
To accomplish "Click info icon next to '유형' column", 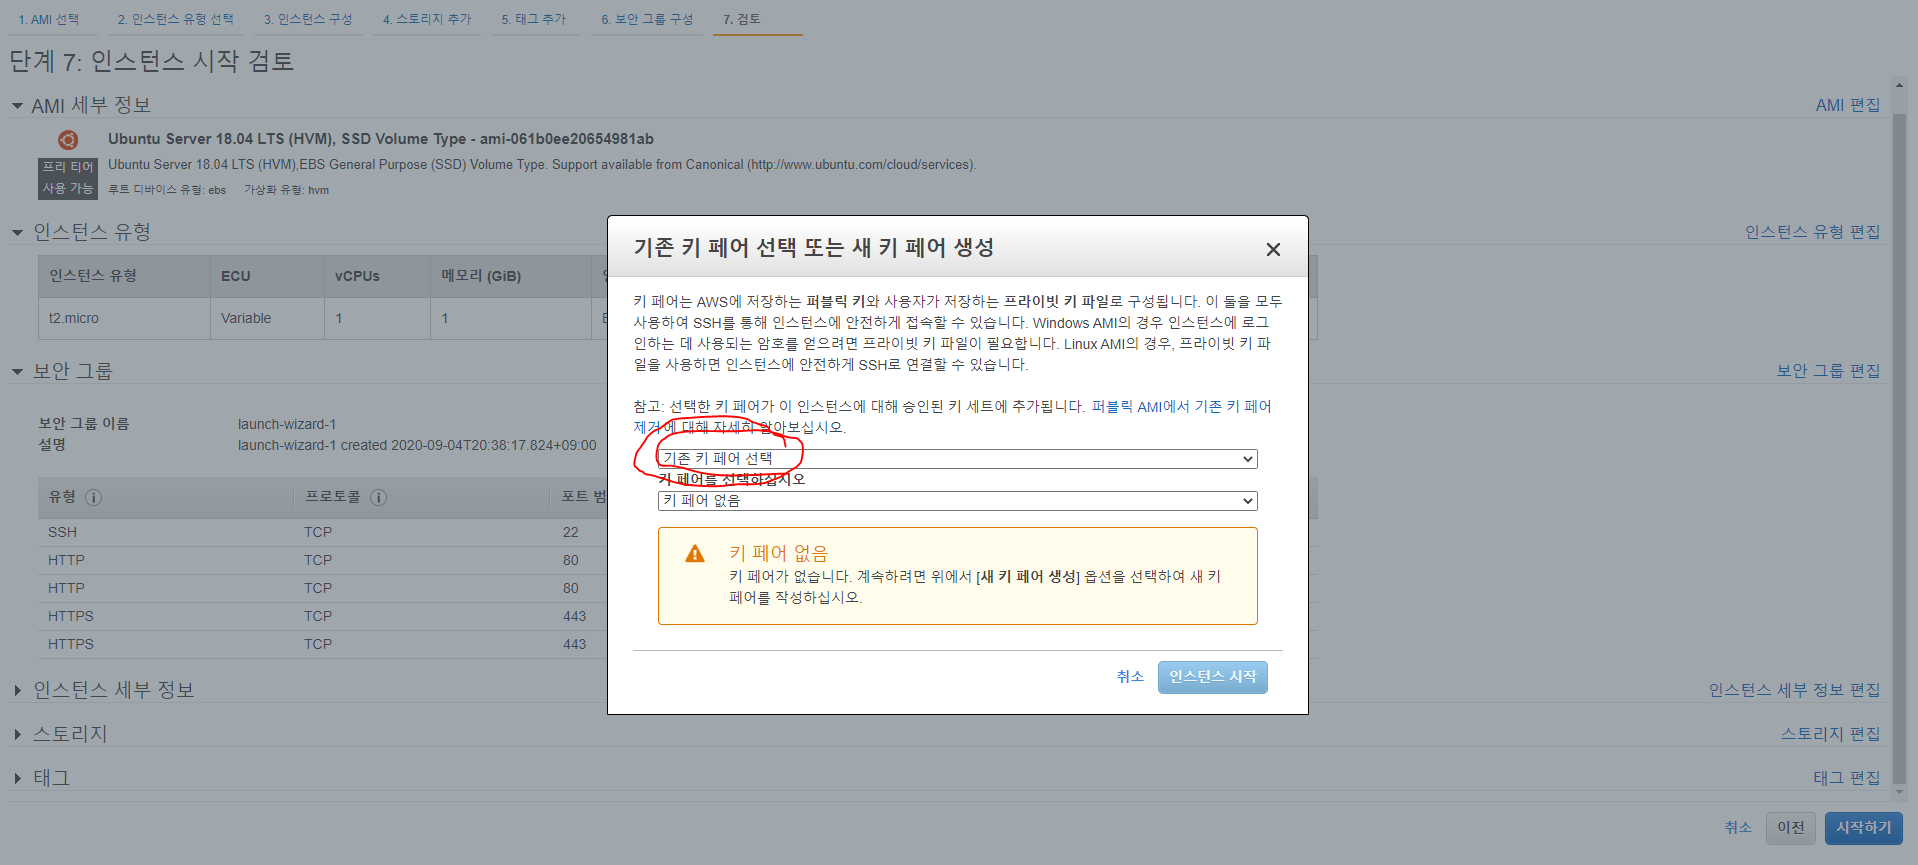I will (93, 497).
